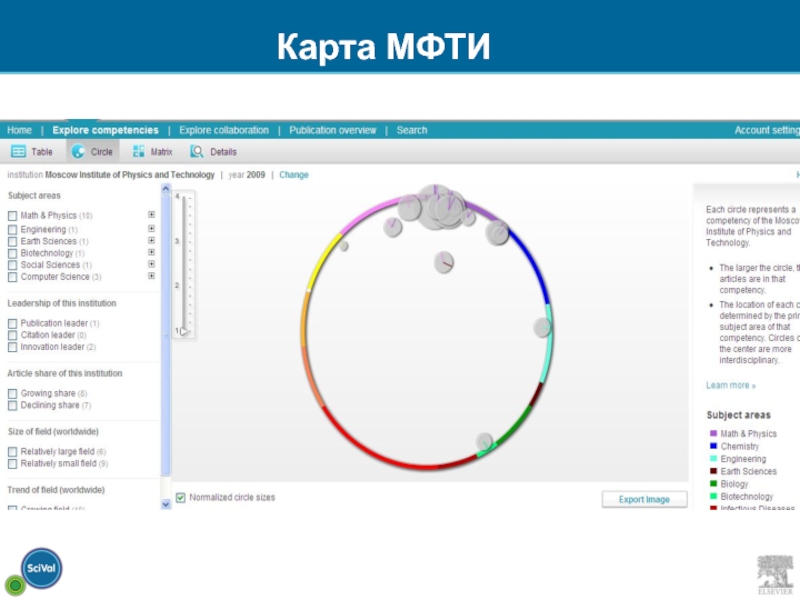This screenshot has height=600, width=800.
Task: Open Account settings
Action: (767, 130)
